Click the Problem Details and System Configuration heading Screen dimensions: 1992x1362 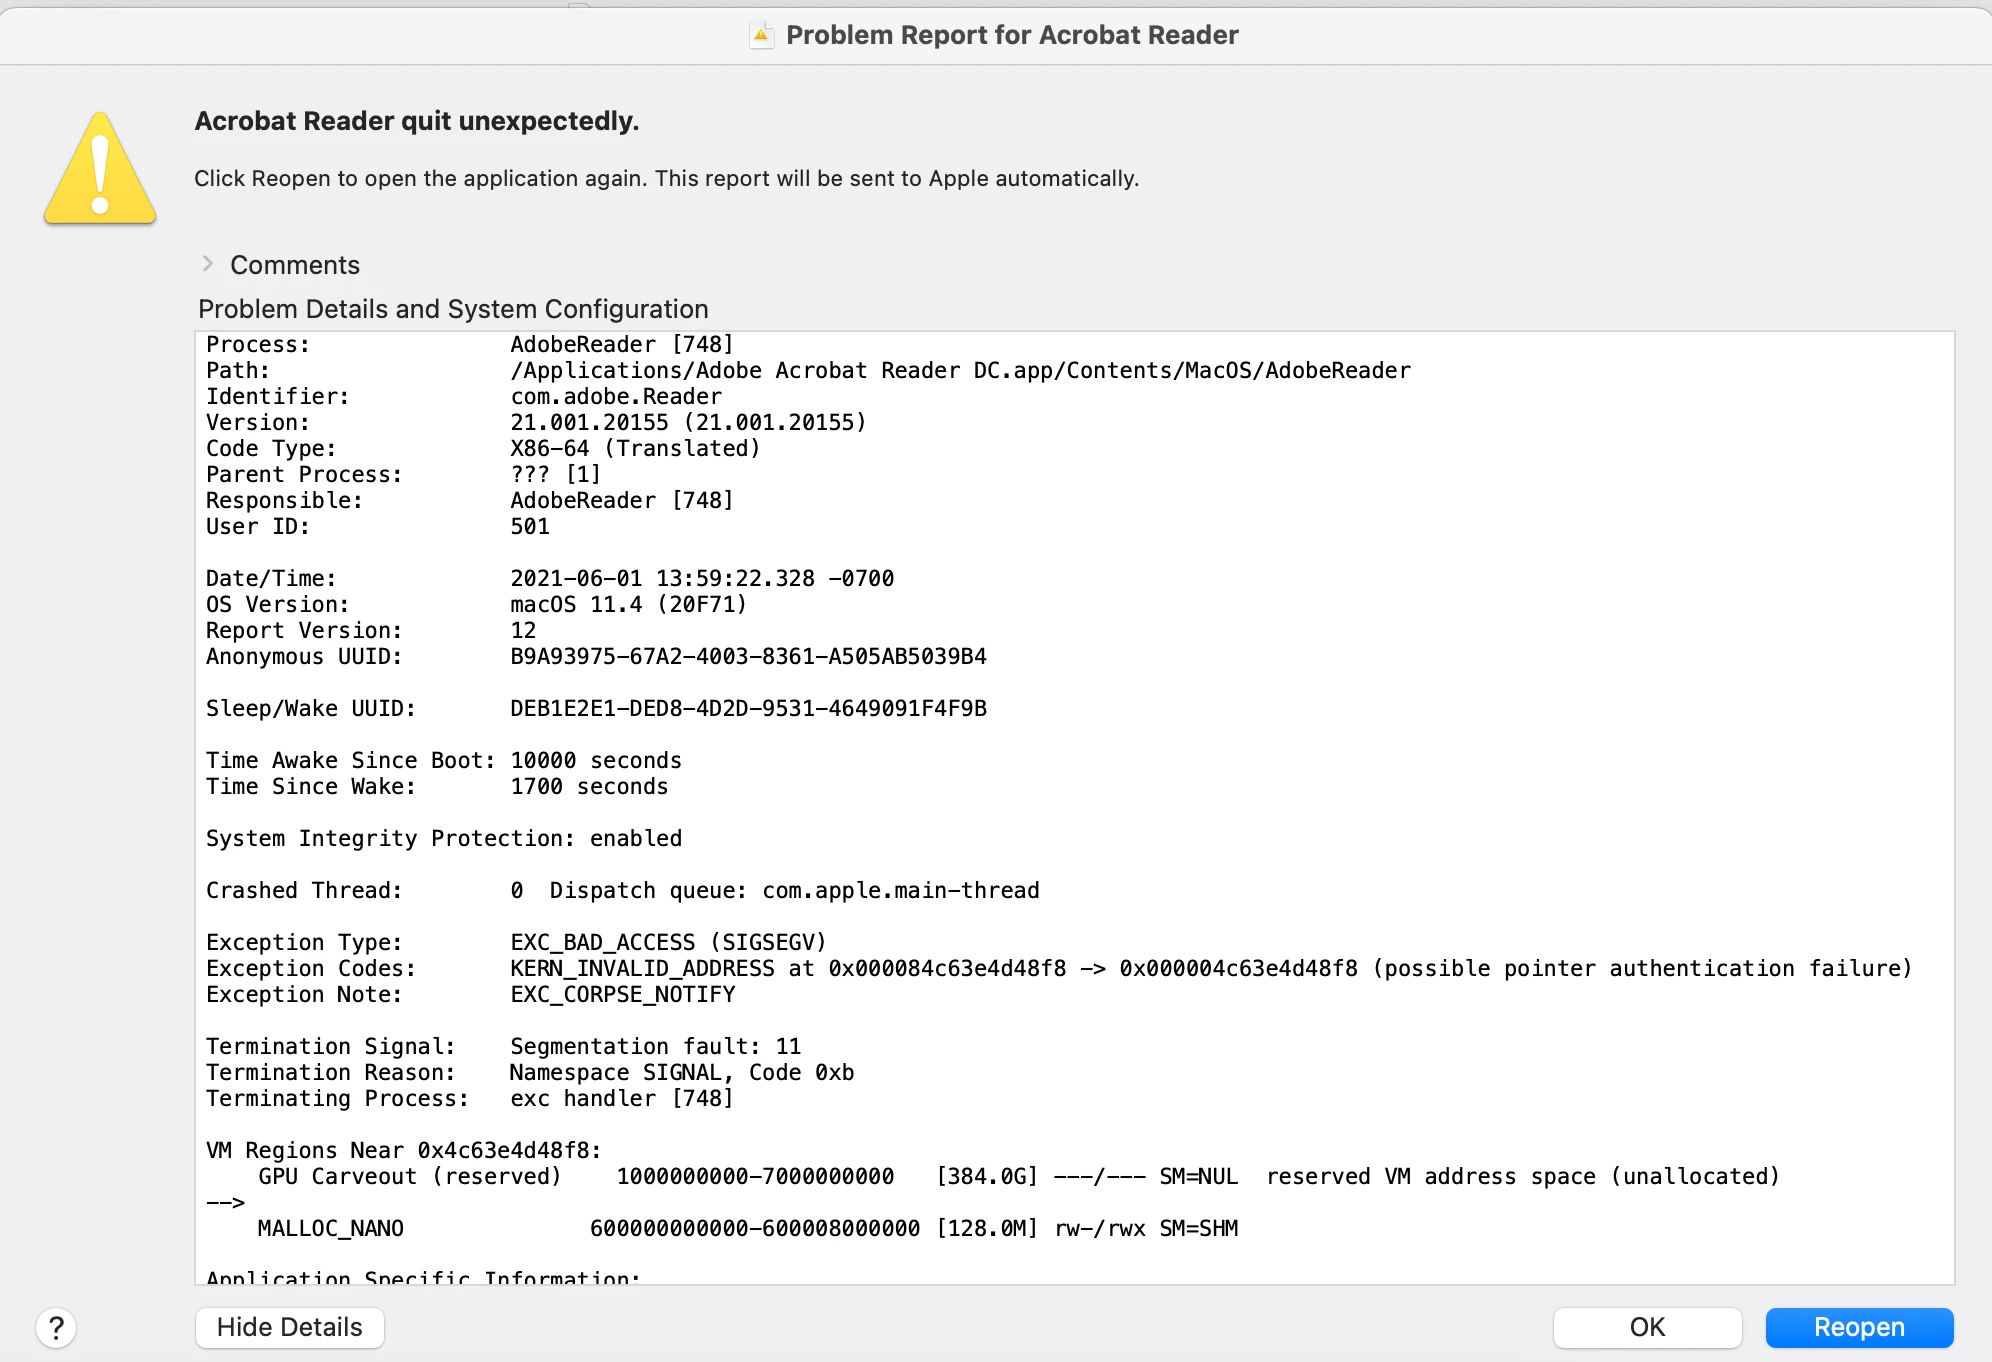(453, 309)
